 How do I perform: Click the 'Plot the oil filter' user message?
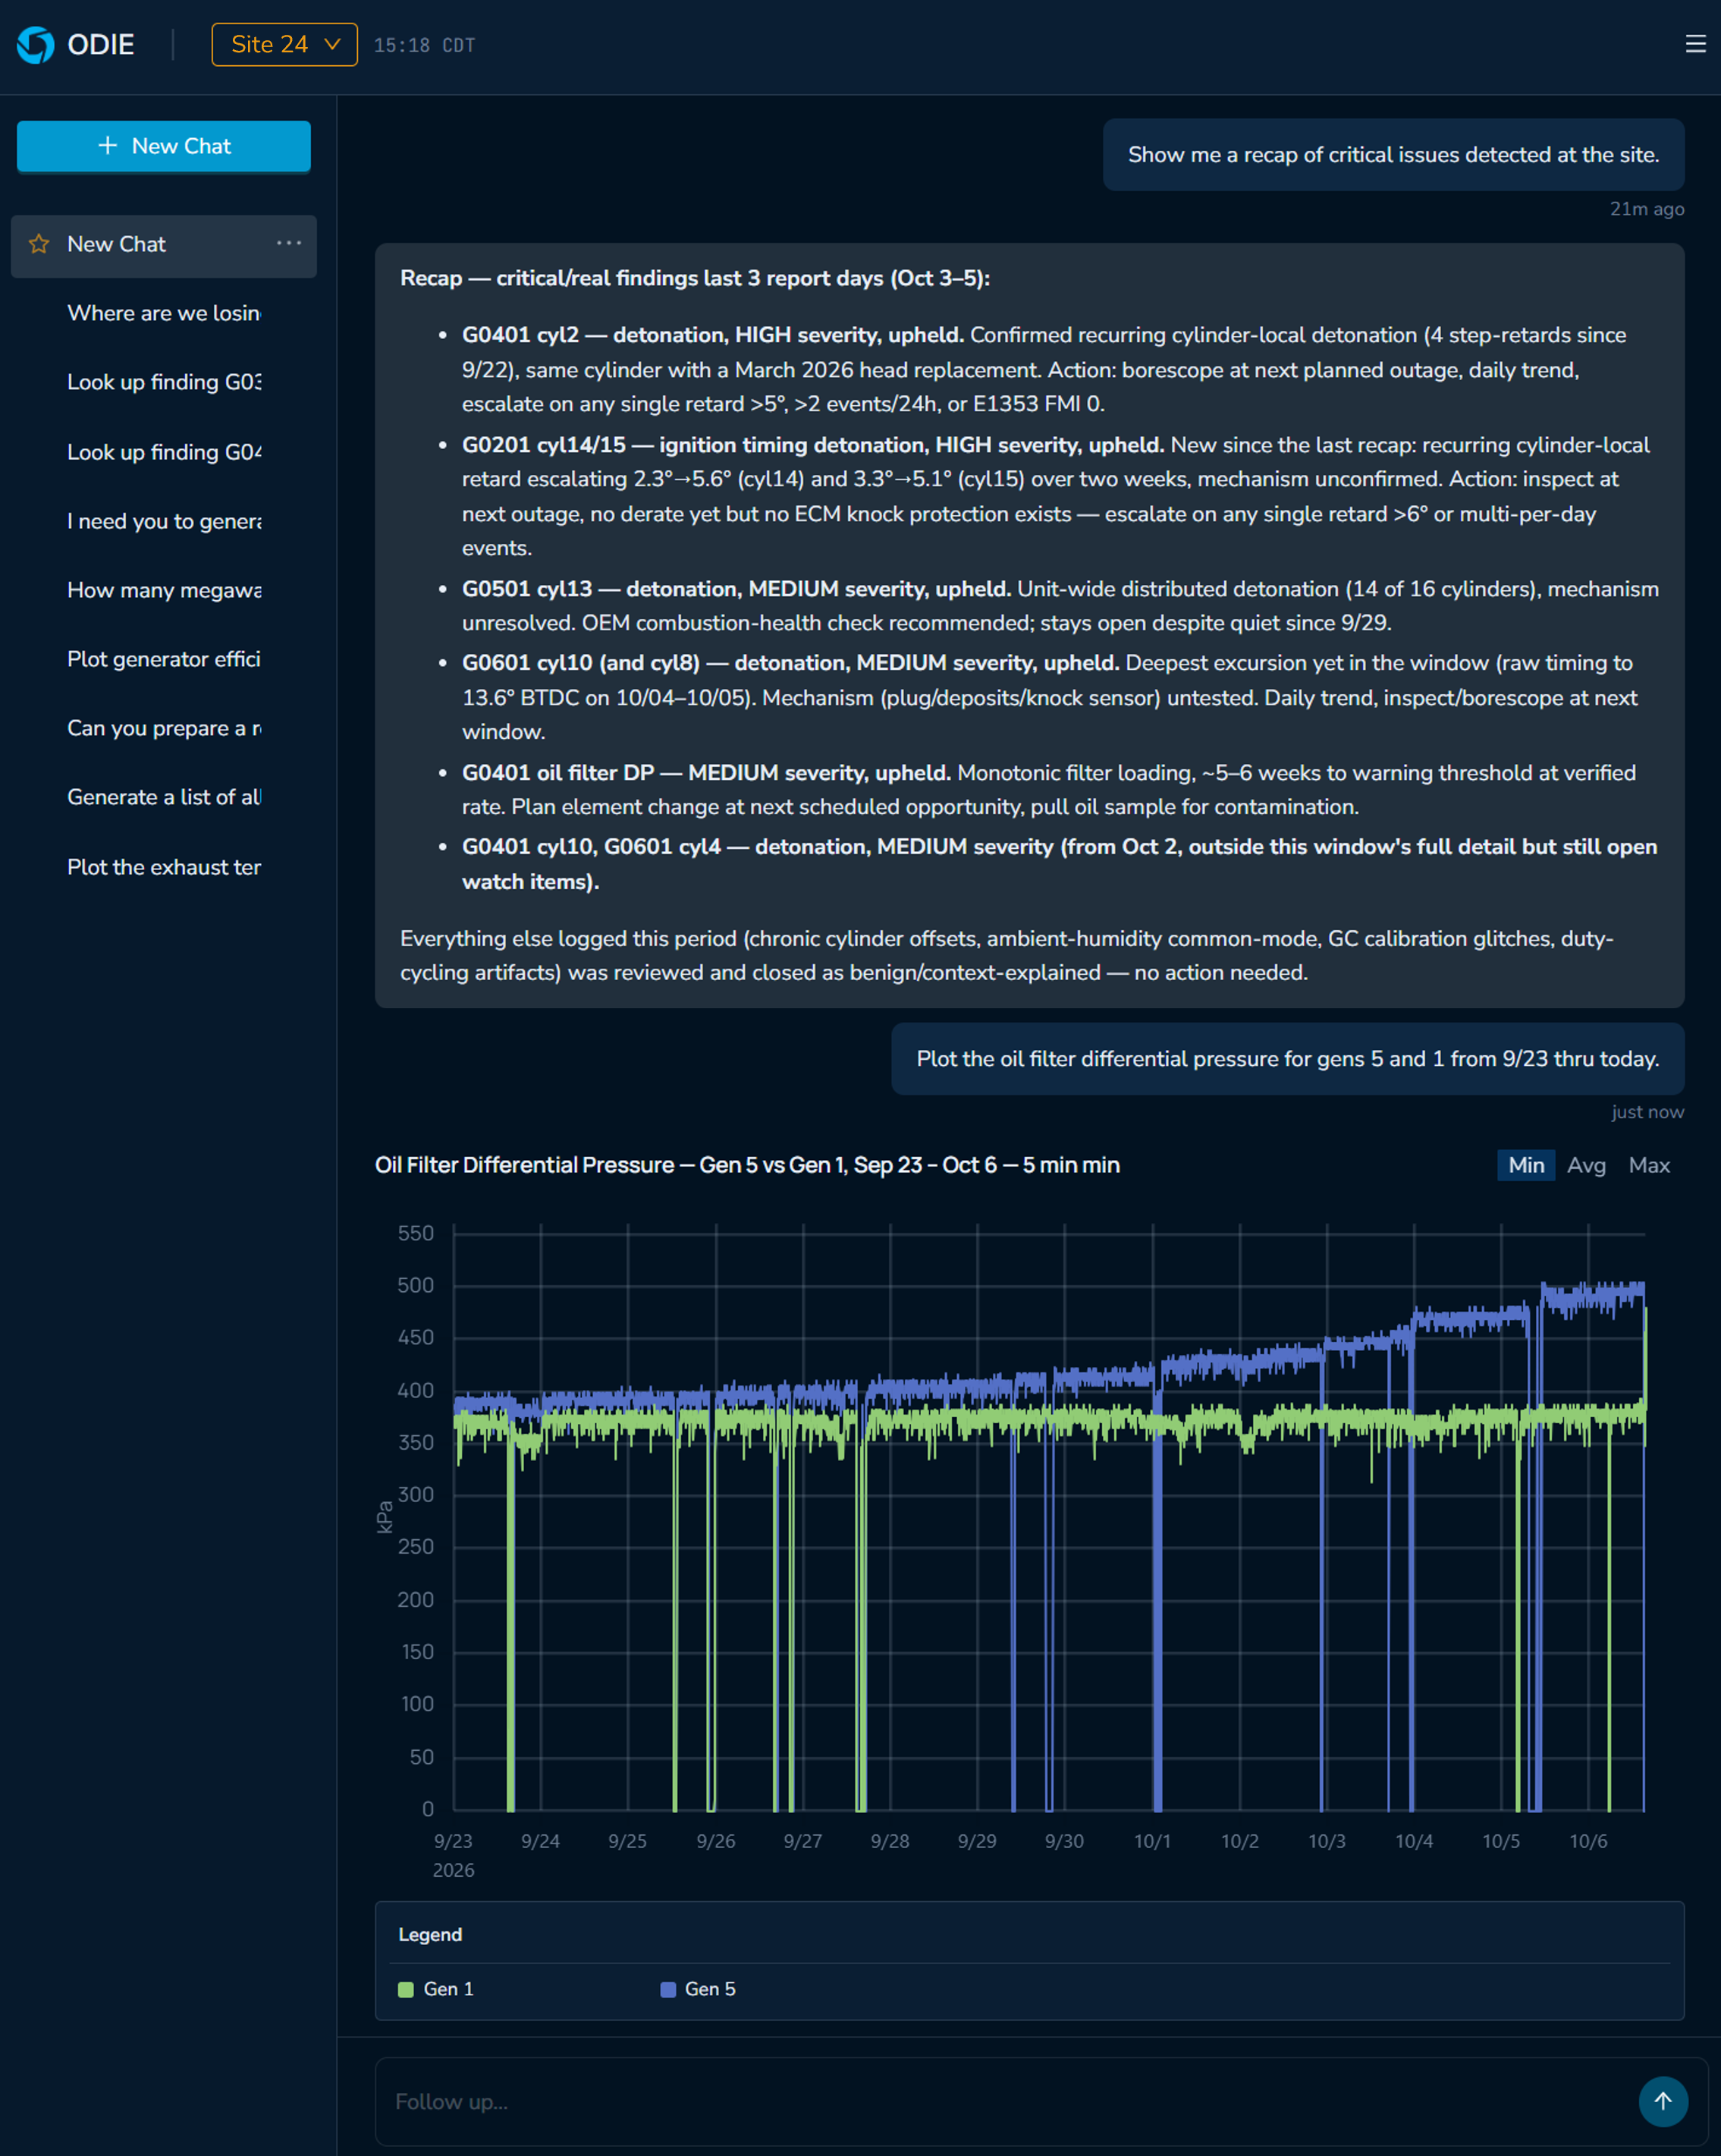coord(1287,1059)
